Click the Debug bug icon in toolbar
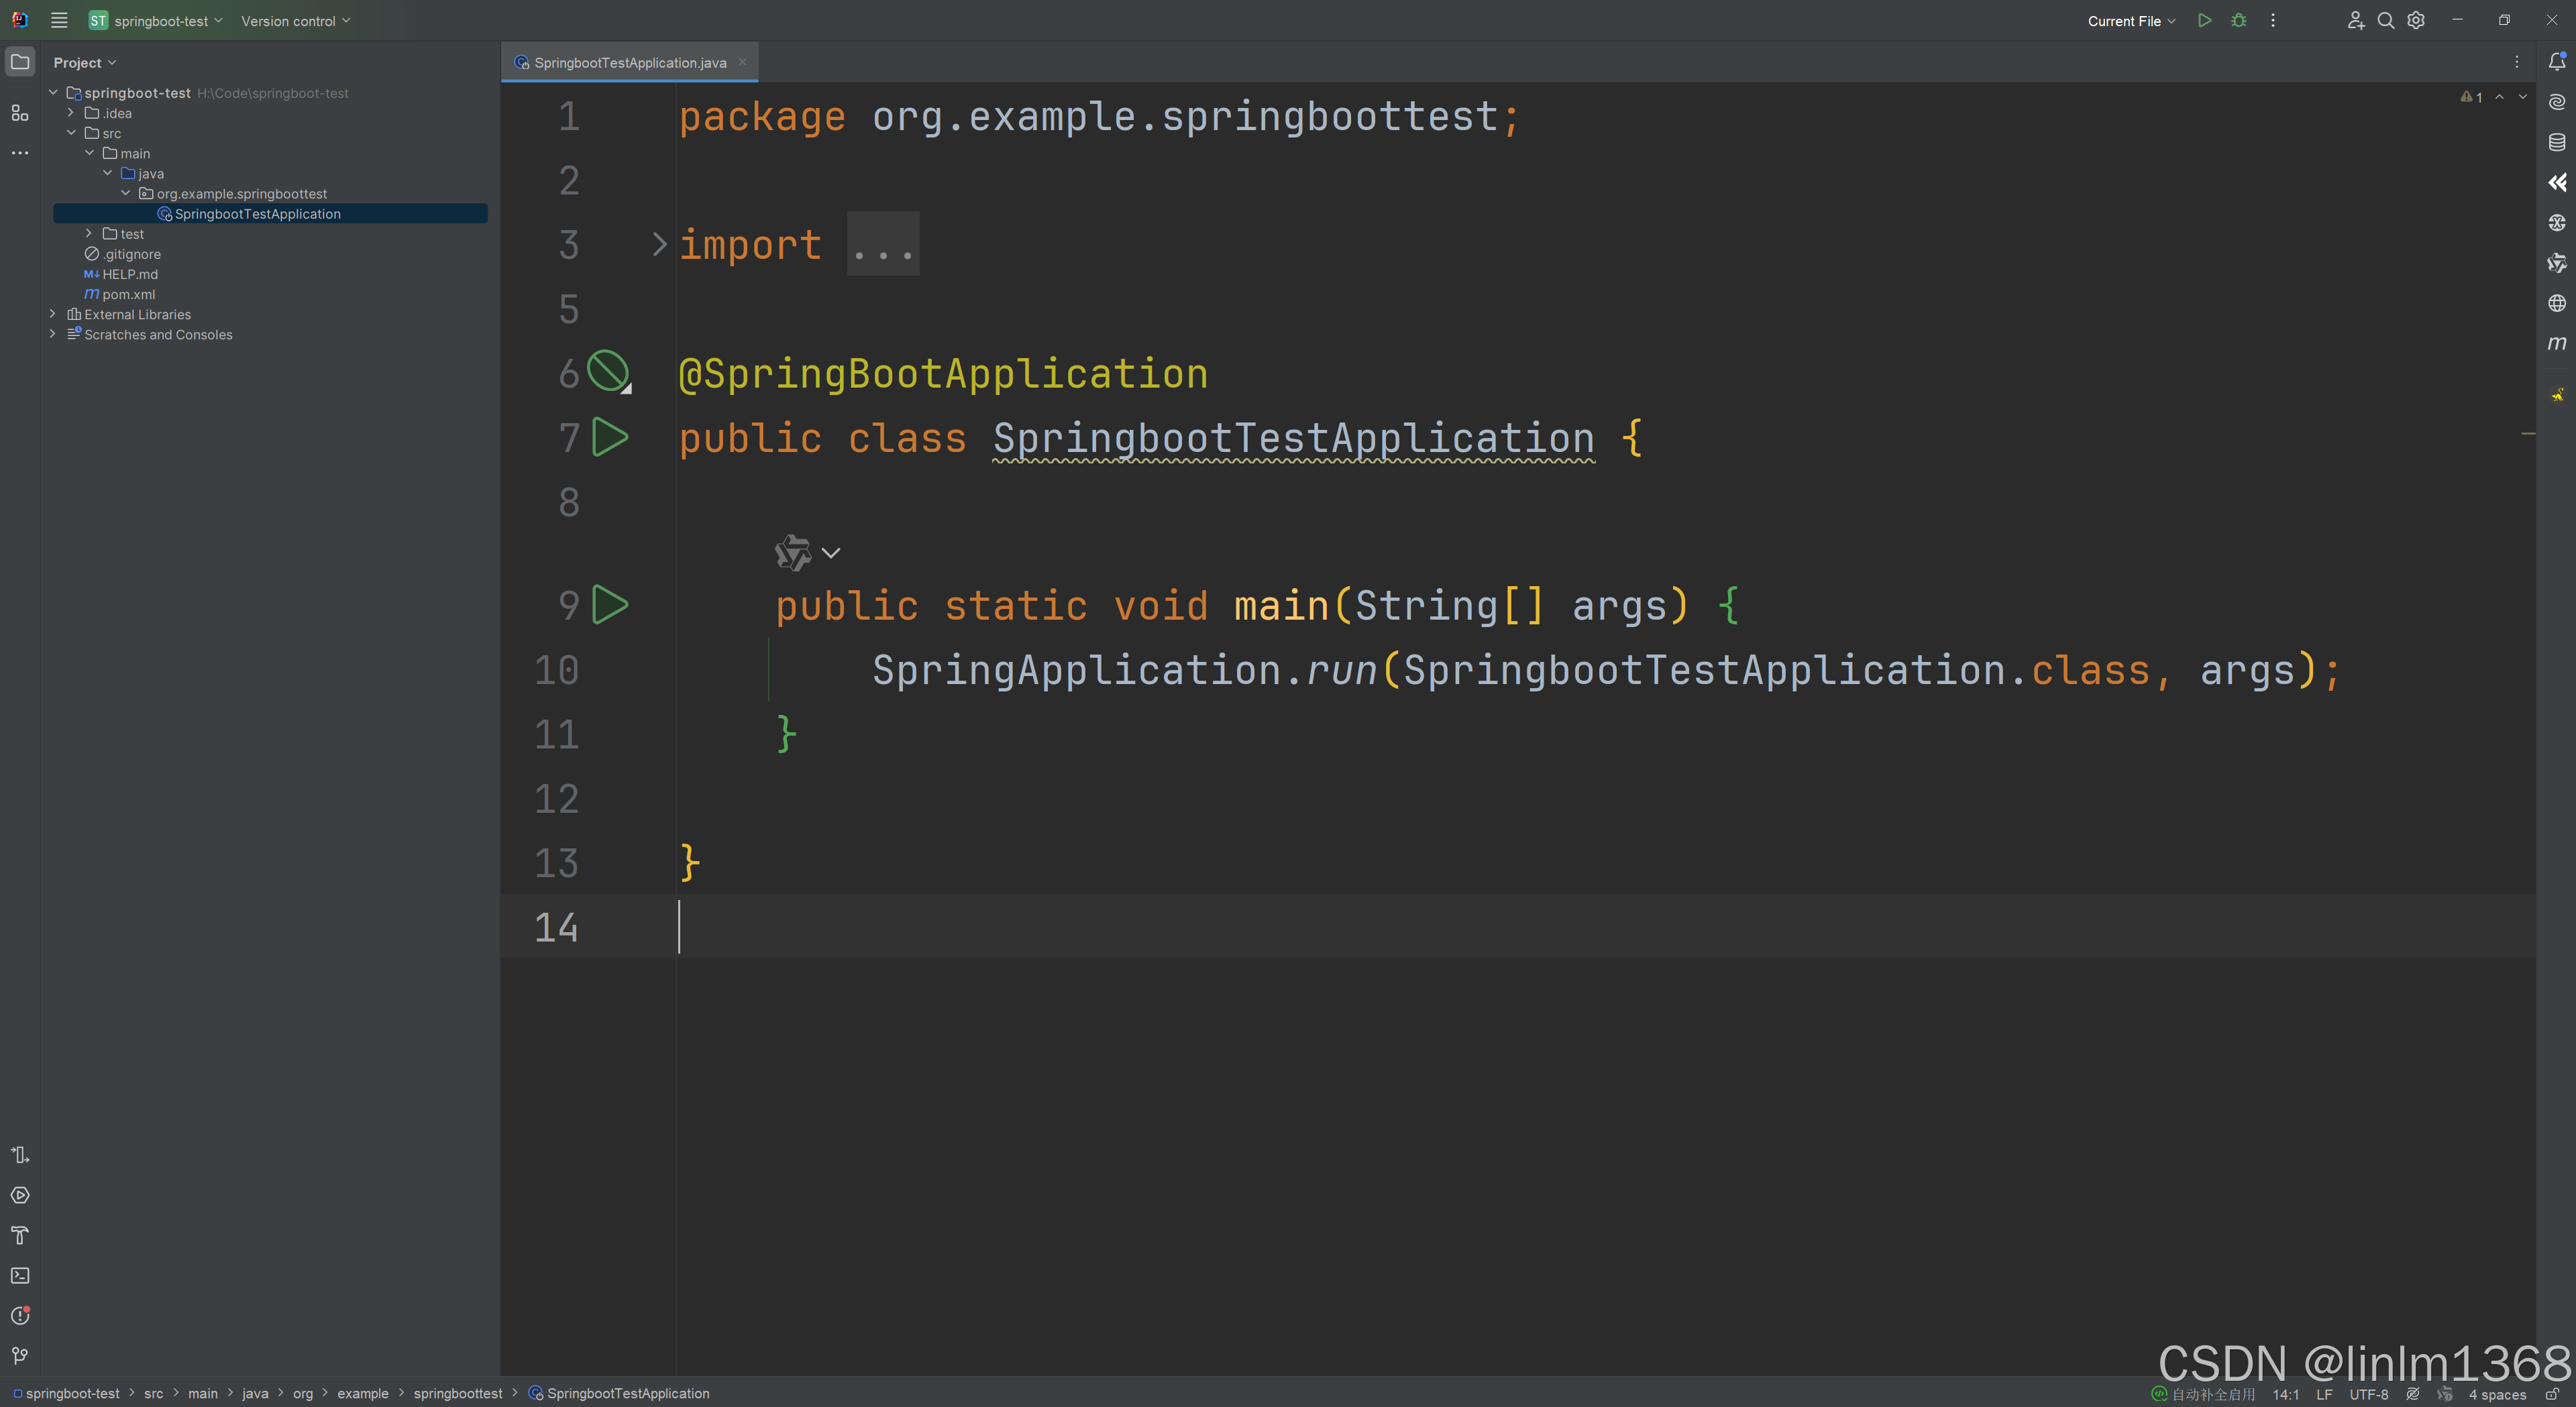This screenshot has height=1407, width=2576. coord(2238,21)
